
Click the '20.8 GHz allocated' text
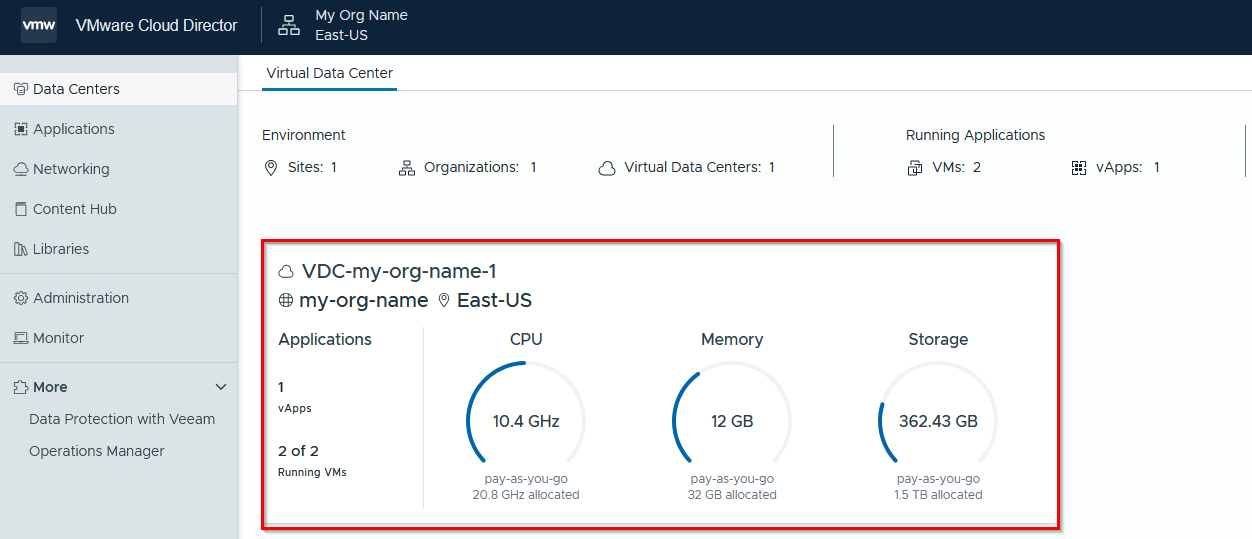[x=526, y=495]
